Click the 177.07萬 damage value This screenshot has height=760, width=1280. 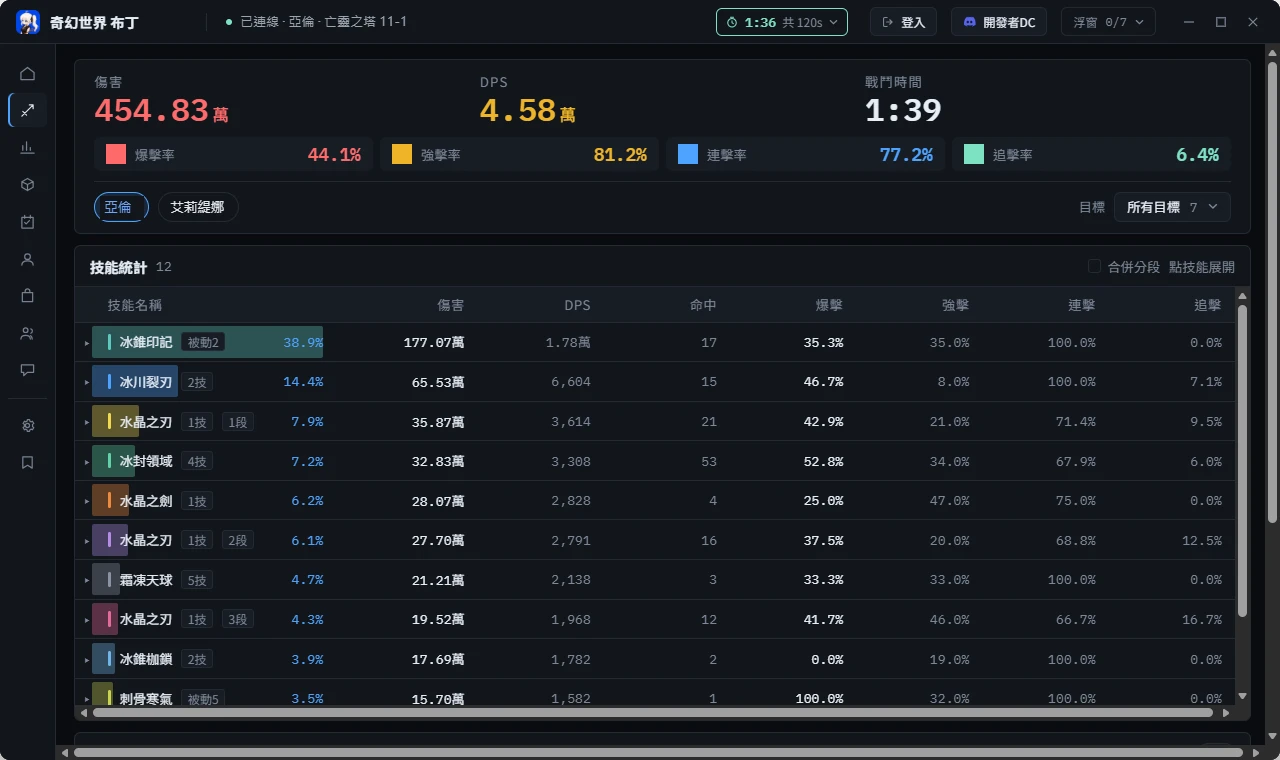(x=434, y=343)
